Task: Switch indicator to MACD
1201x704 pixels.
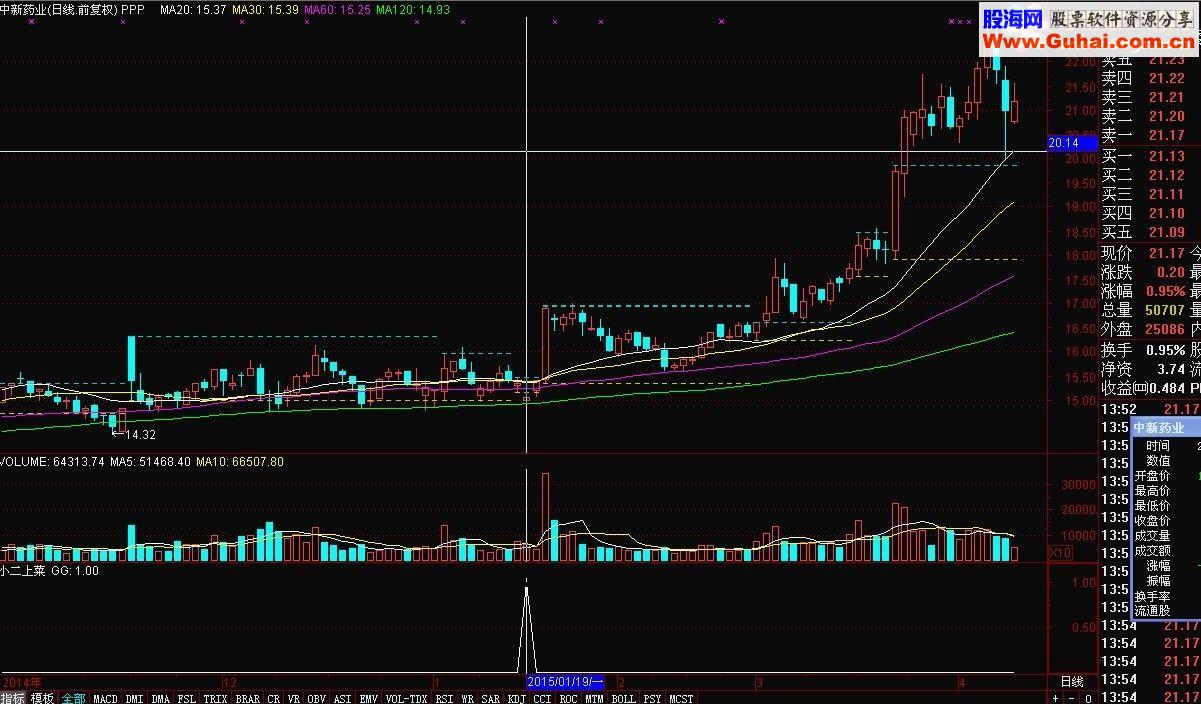Action: tap(105, 698)
